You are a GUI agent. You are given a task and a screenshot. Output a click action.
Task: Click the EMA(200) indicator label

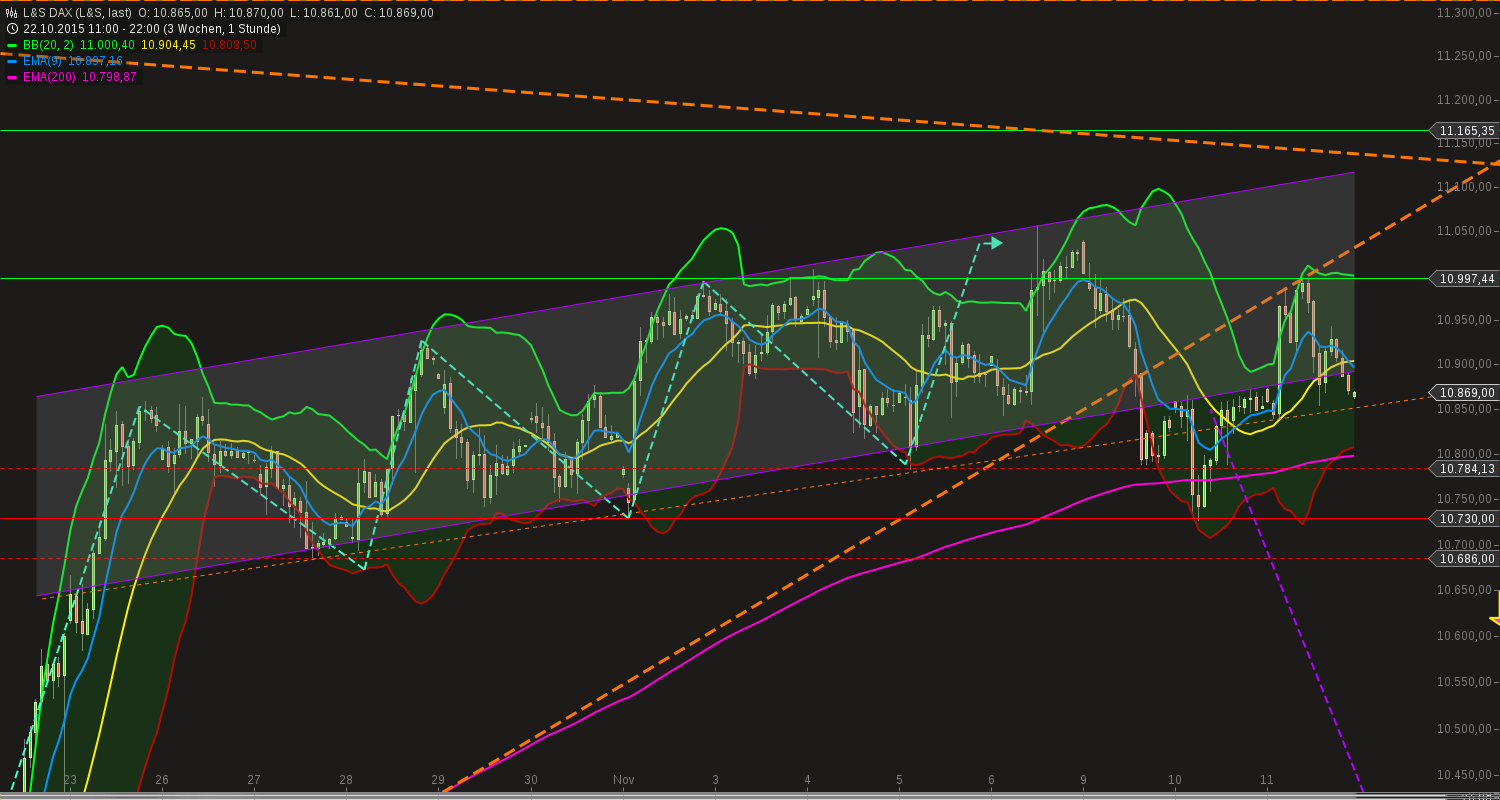pos(50,77)
